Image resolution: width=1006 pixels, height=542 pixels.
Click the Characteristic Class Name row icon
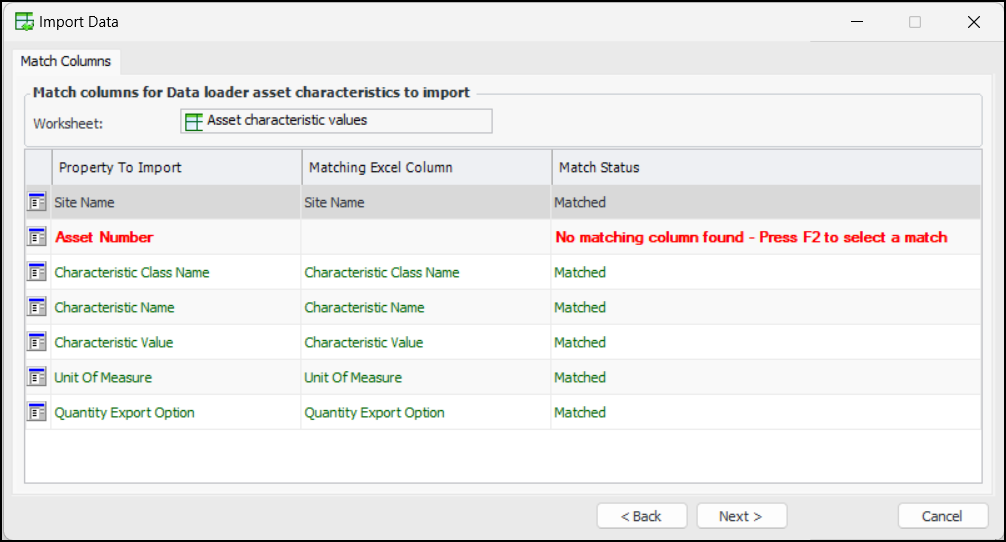click(37, 272)
